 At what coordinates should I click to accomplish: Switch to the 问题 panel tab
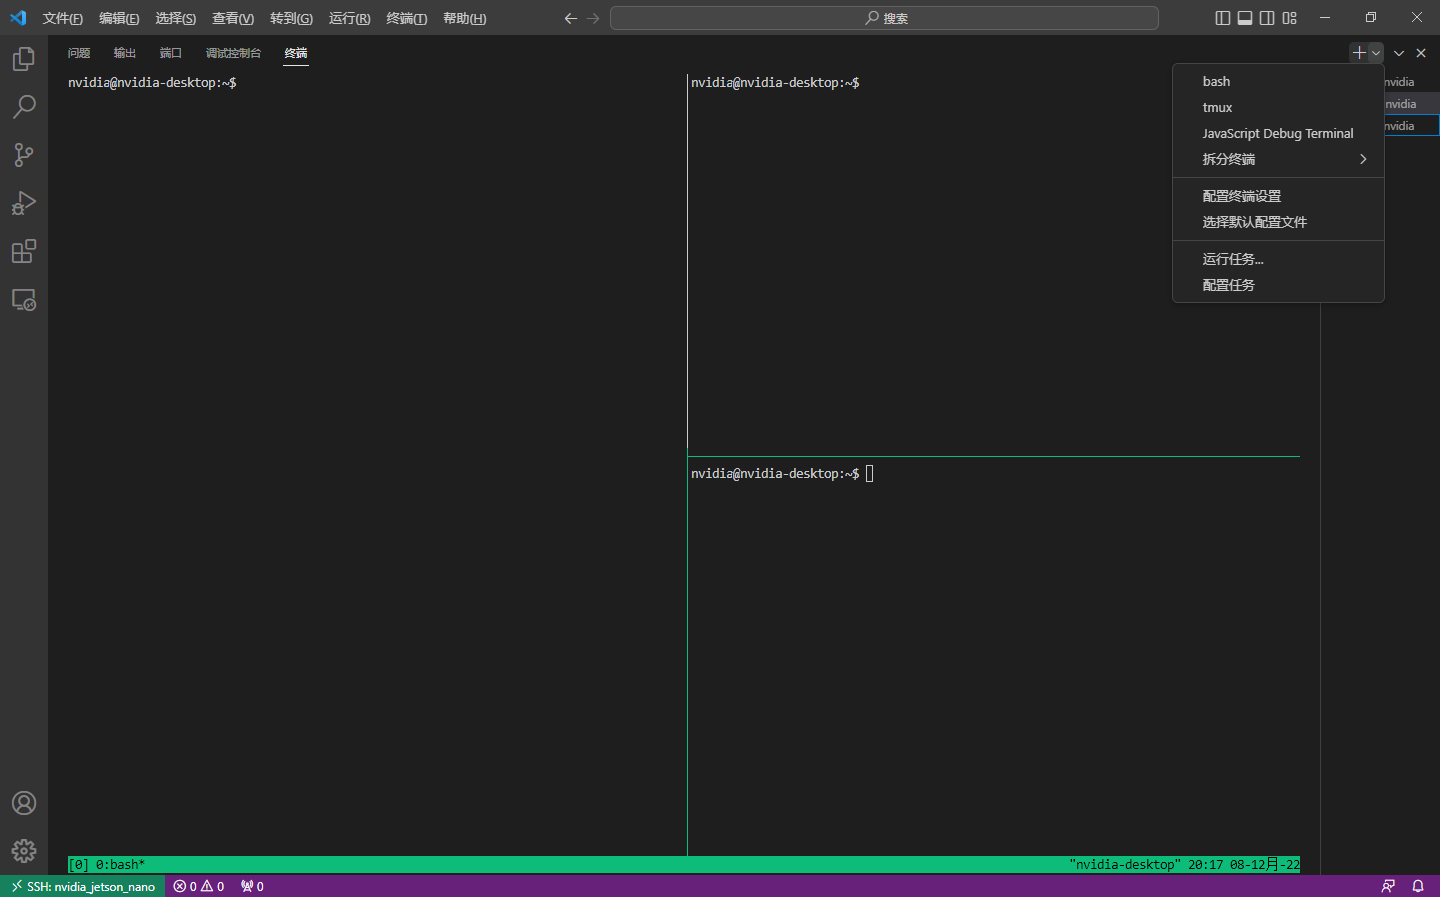point(79,53)
